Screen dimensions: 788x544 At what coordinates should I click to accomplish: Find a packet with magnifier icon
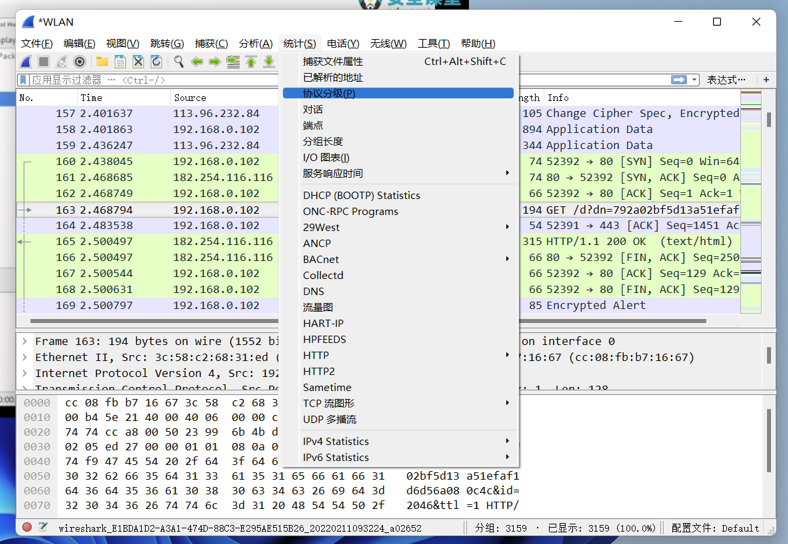[178, 62]
